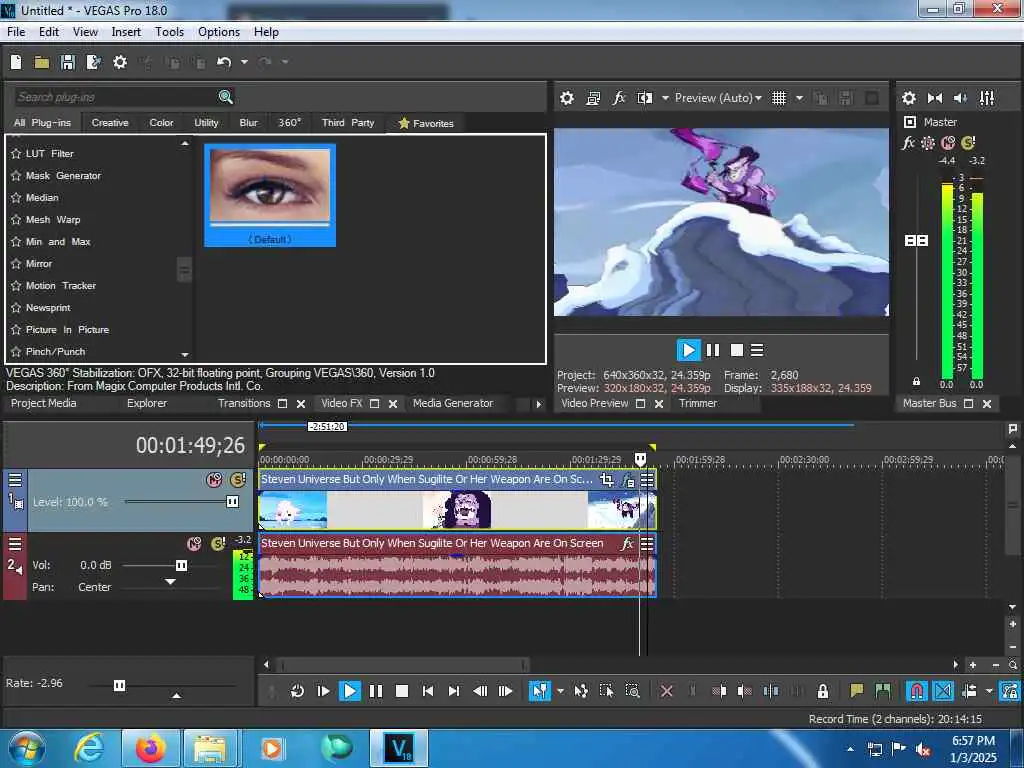Toggle loop playback in transport bar
1024x768 pixels.
tap(297, 691)
